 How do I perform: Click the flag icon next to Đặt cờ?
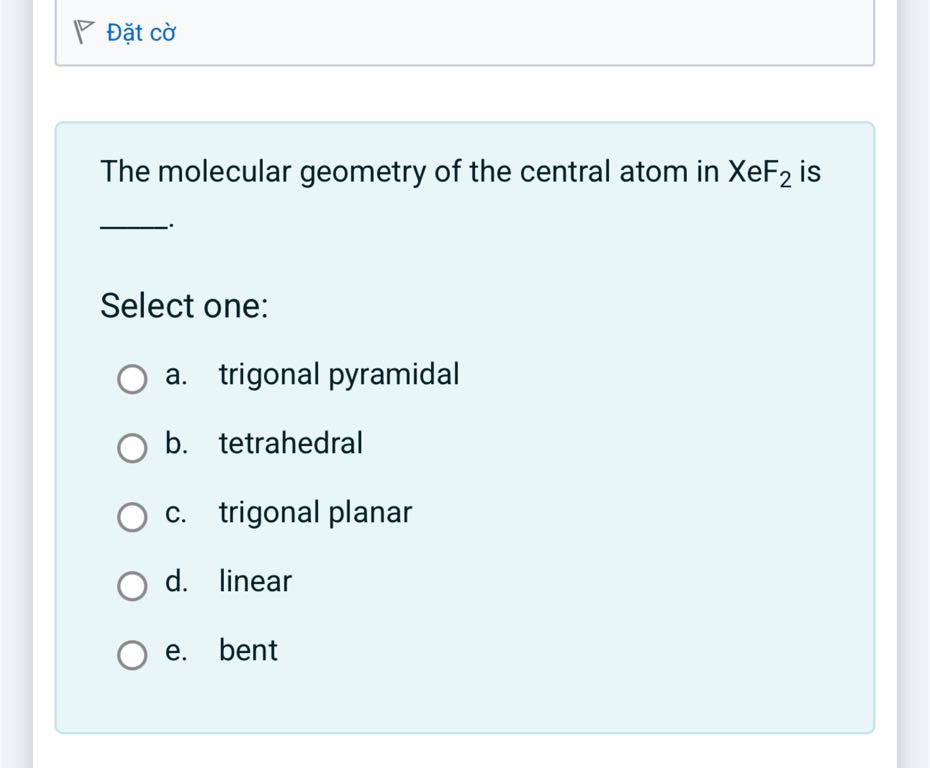pos(83,31)
